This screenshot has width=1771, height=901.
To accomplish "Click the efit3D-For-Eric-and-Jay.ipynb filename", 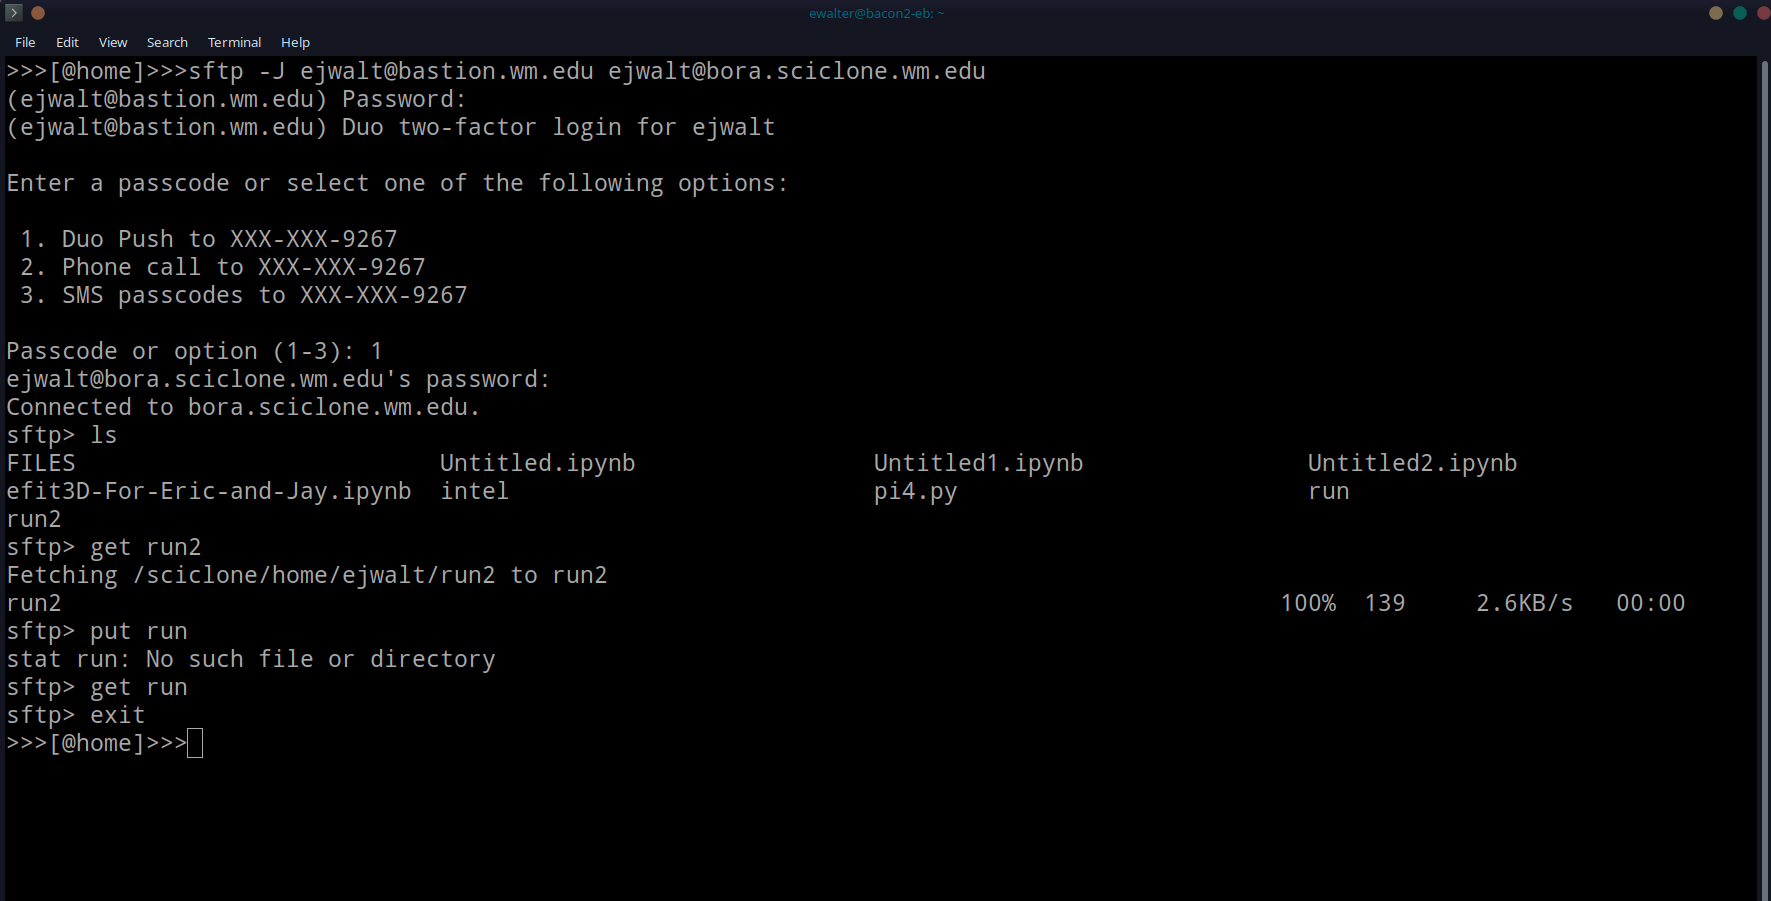I will [209, 491].
